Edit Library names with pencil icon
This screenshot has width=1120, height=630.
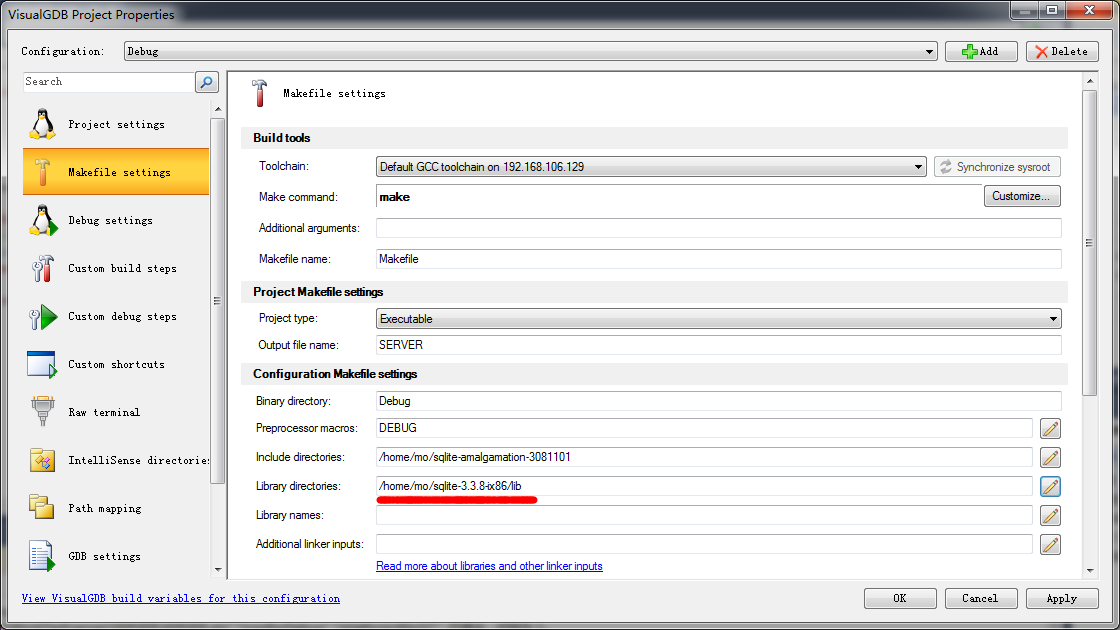pos(1050,516)
